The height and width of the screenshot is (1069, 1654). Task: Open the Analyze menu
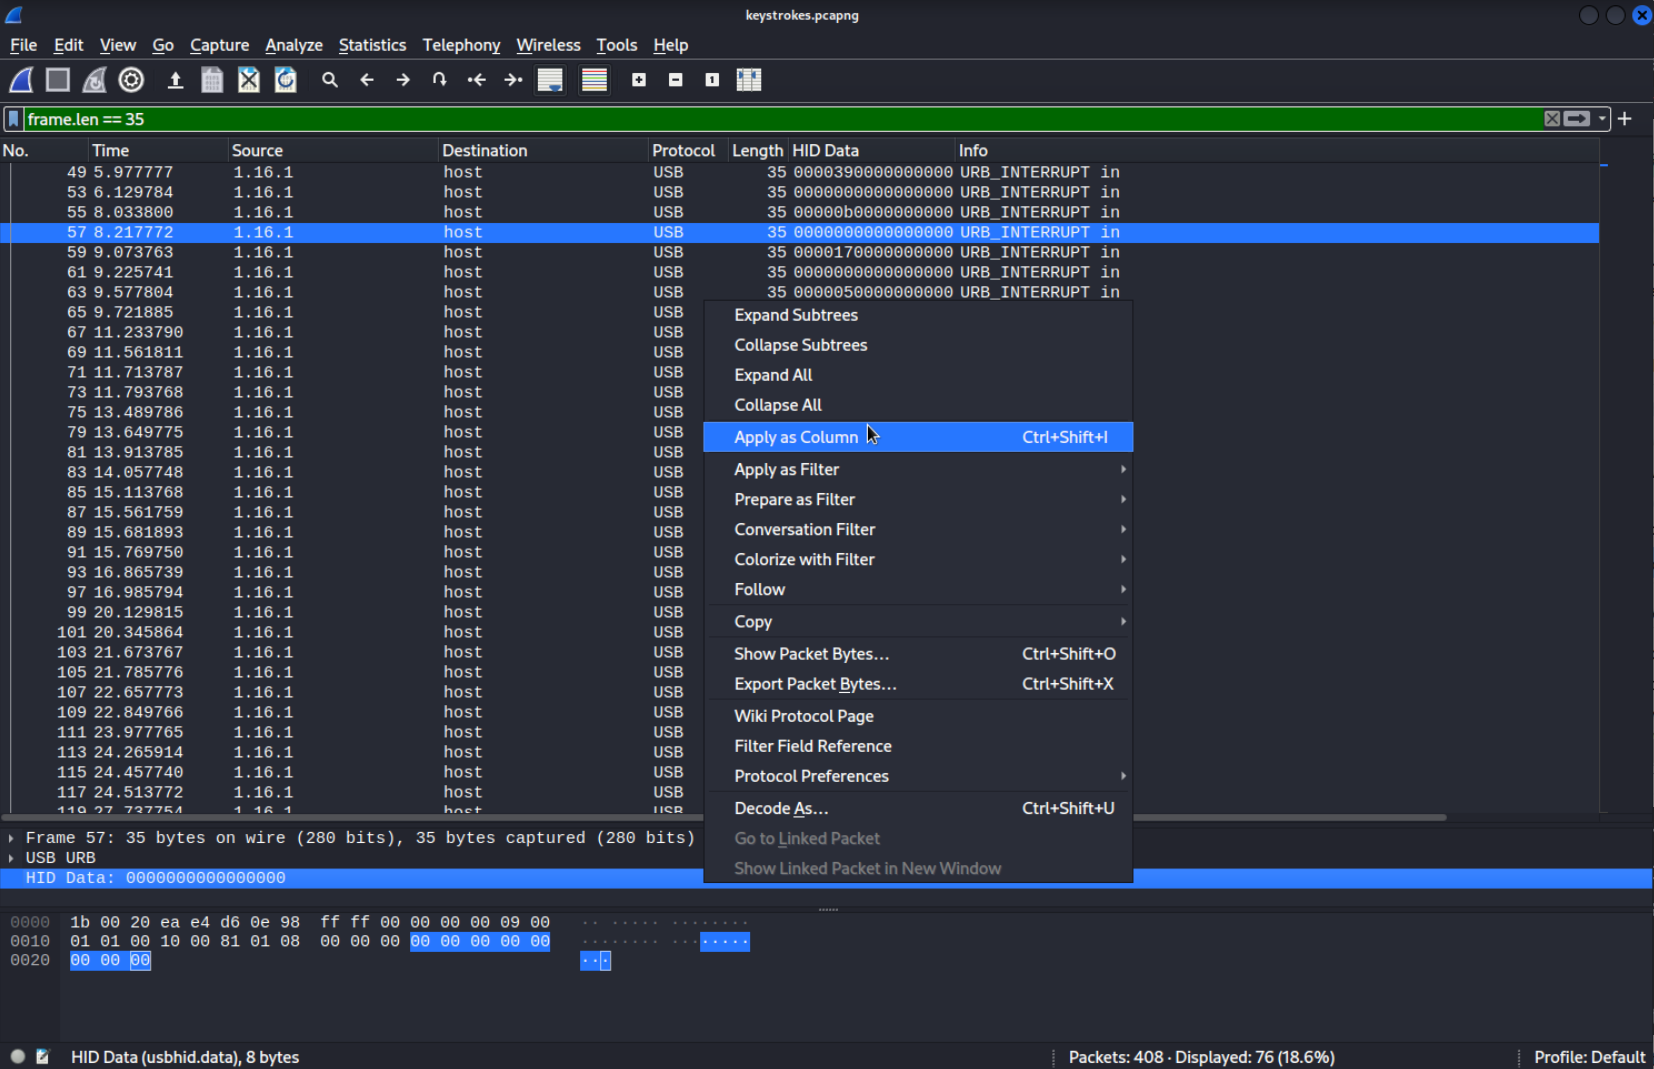[x=294, y=45]
